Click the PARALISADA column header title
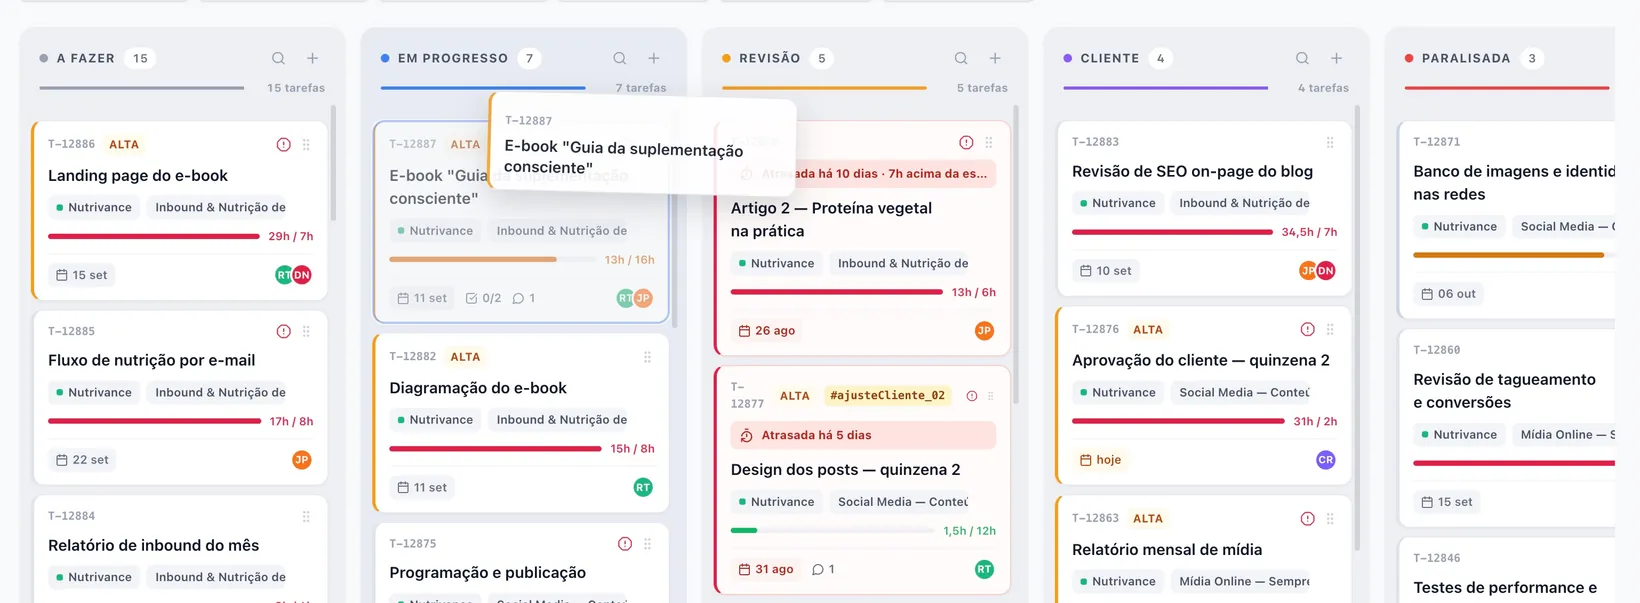Image resolution: width=1640 pixels, height=603 pixels. pos(1466,58)
